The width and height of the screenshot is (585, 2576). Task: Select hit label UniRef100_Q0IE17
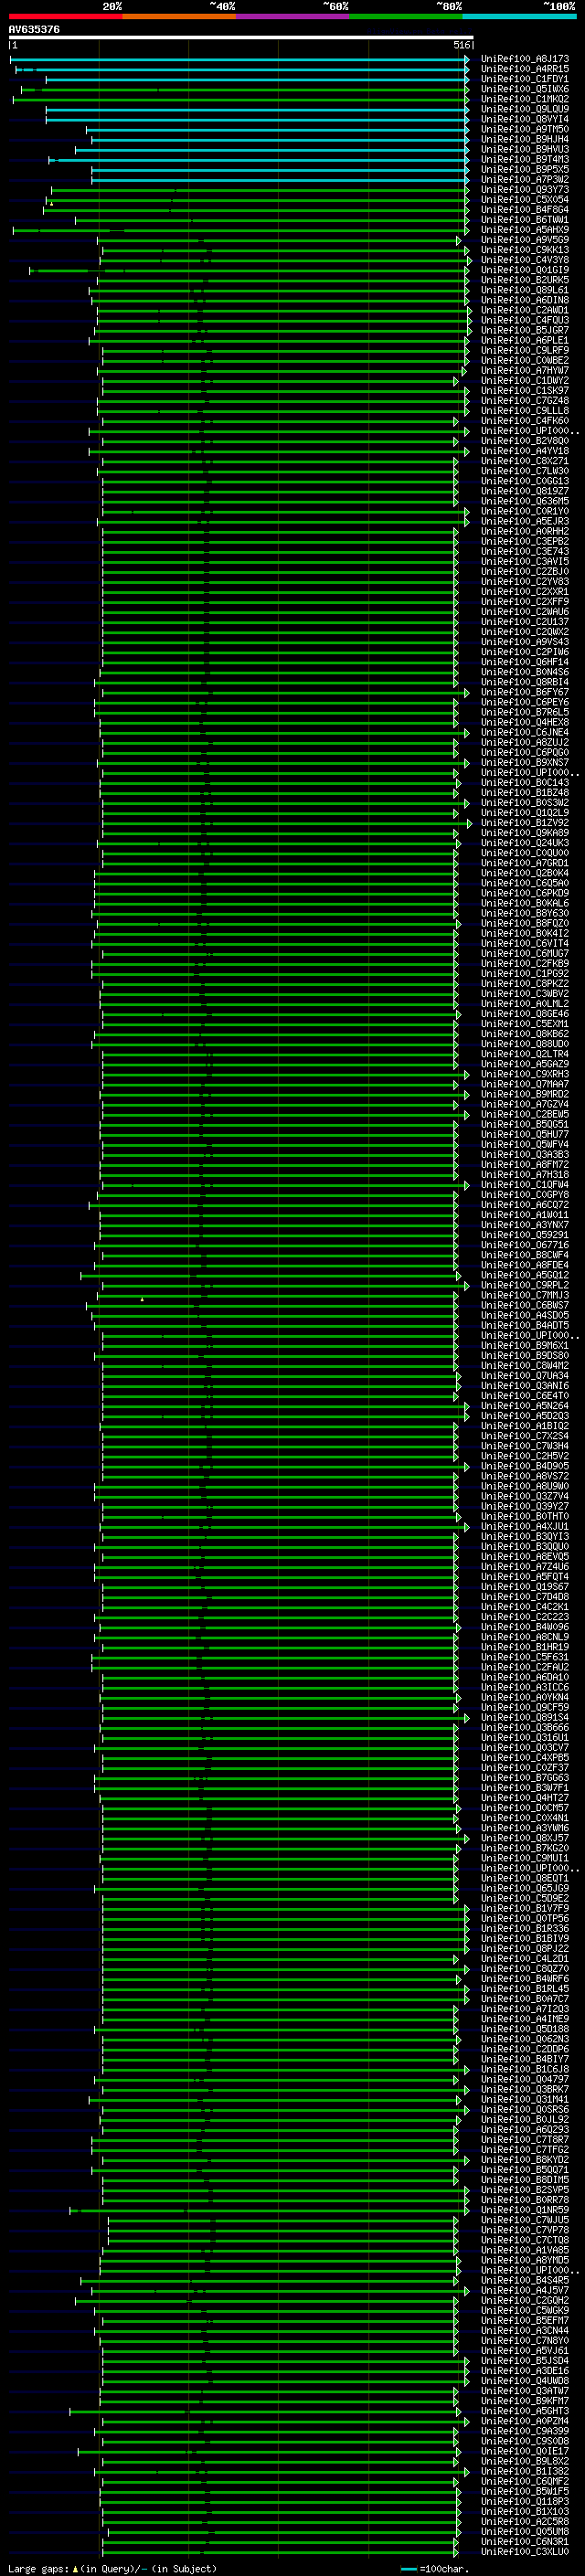tap(525, 2450)
